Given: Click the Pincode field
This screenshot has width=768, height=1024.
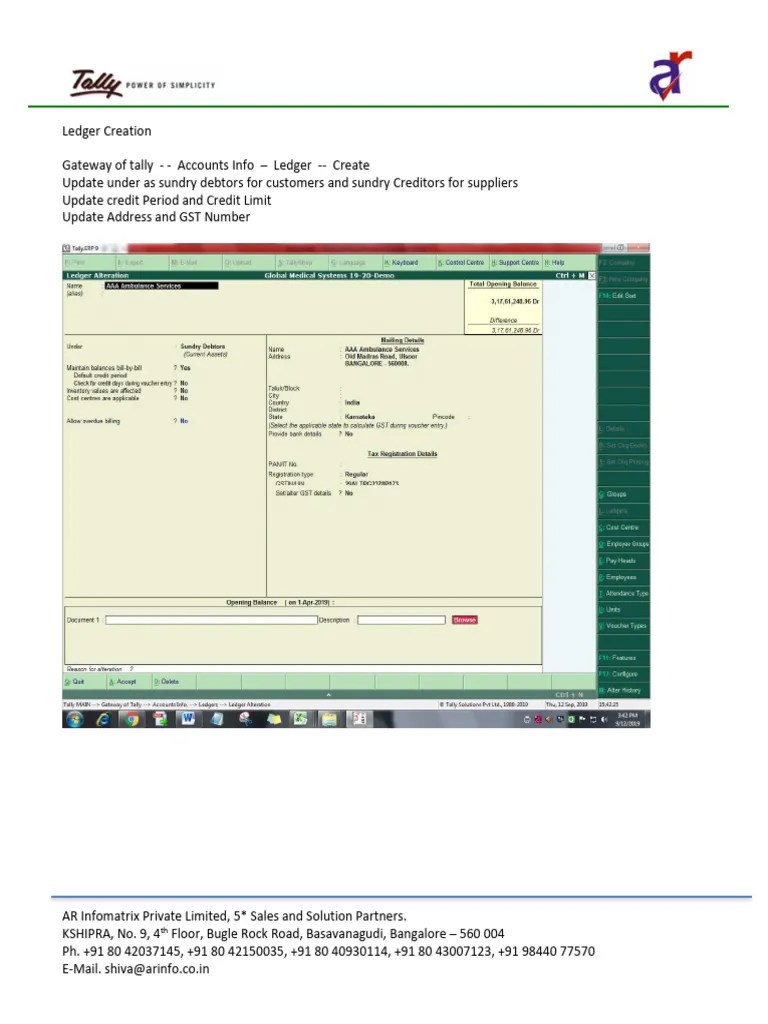Looking at the screenshot, I should [x=451, y=417].
